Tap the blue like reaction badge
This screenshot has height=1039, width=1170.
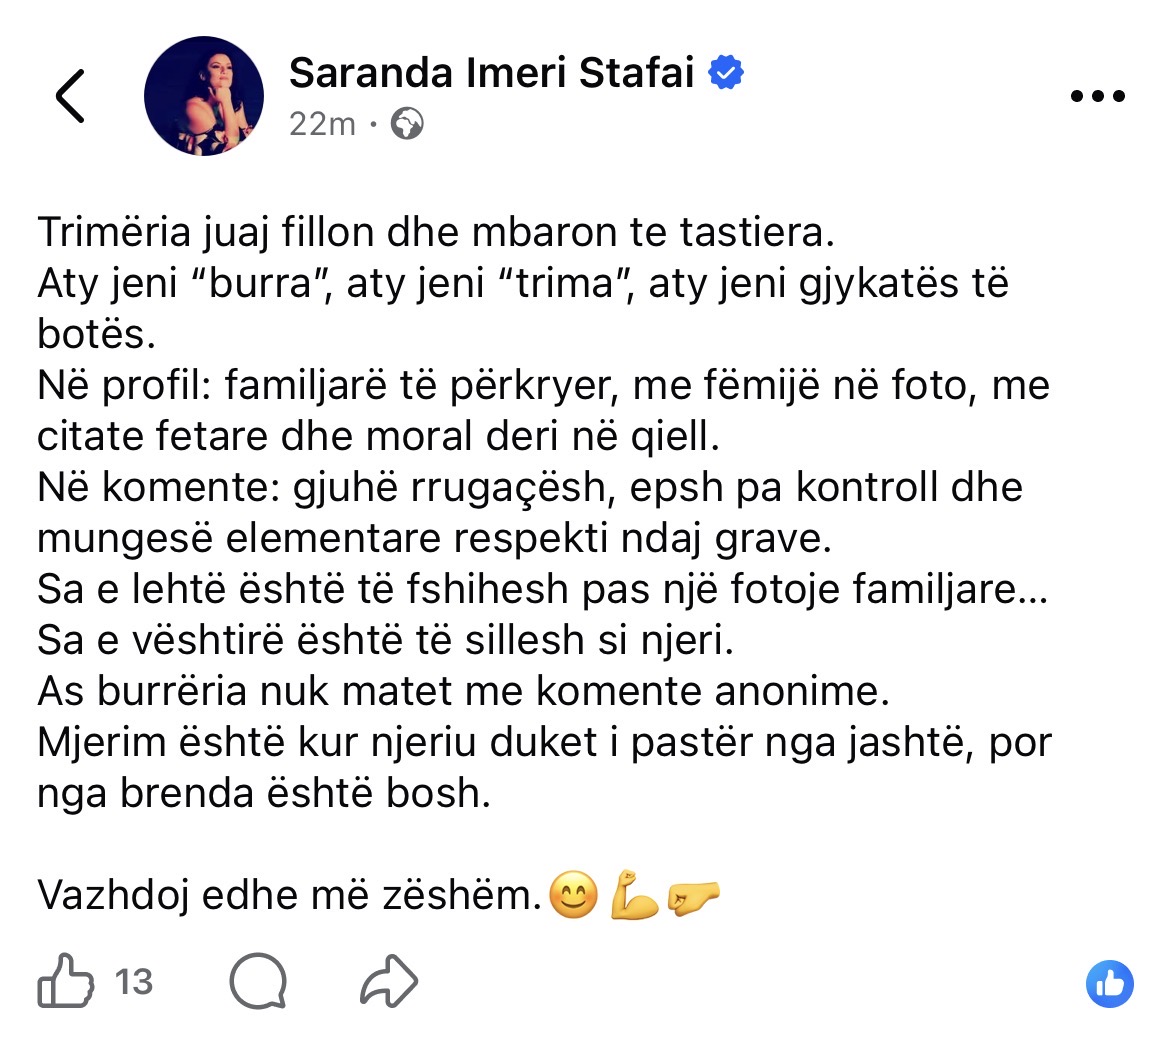point(1110,984)
